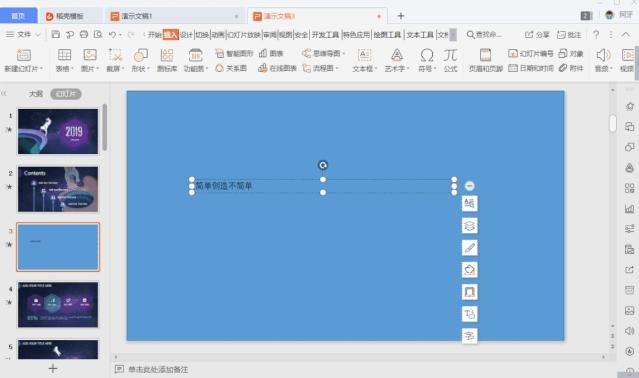Open the 图标库 icon library
Image resolution: width=639 pixels, height=378 pixels.
(x=167, y=60)
